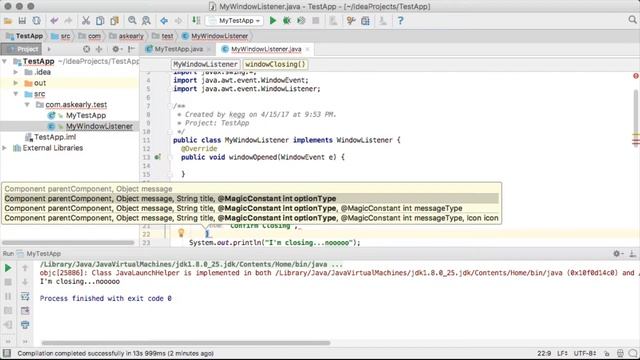Cut selection with the scissors icon
The image size is (640, 360).
point(86,21)
